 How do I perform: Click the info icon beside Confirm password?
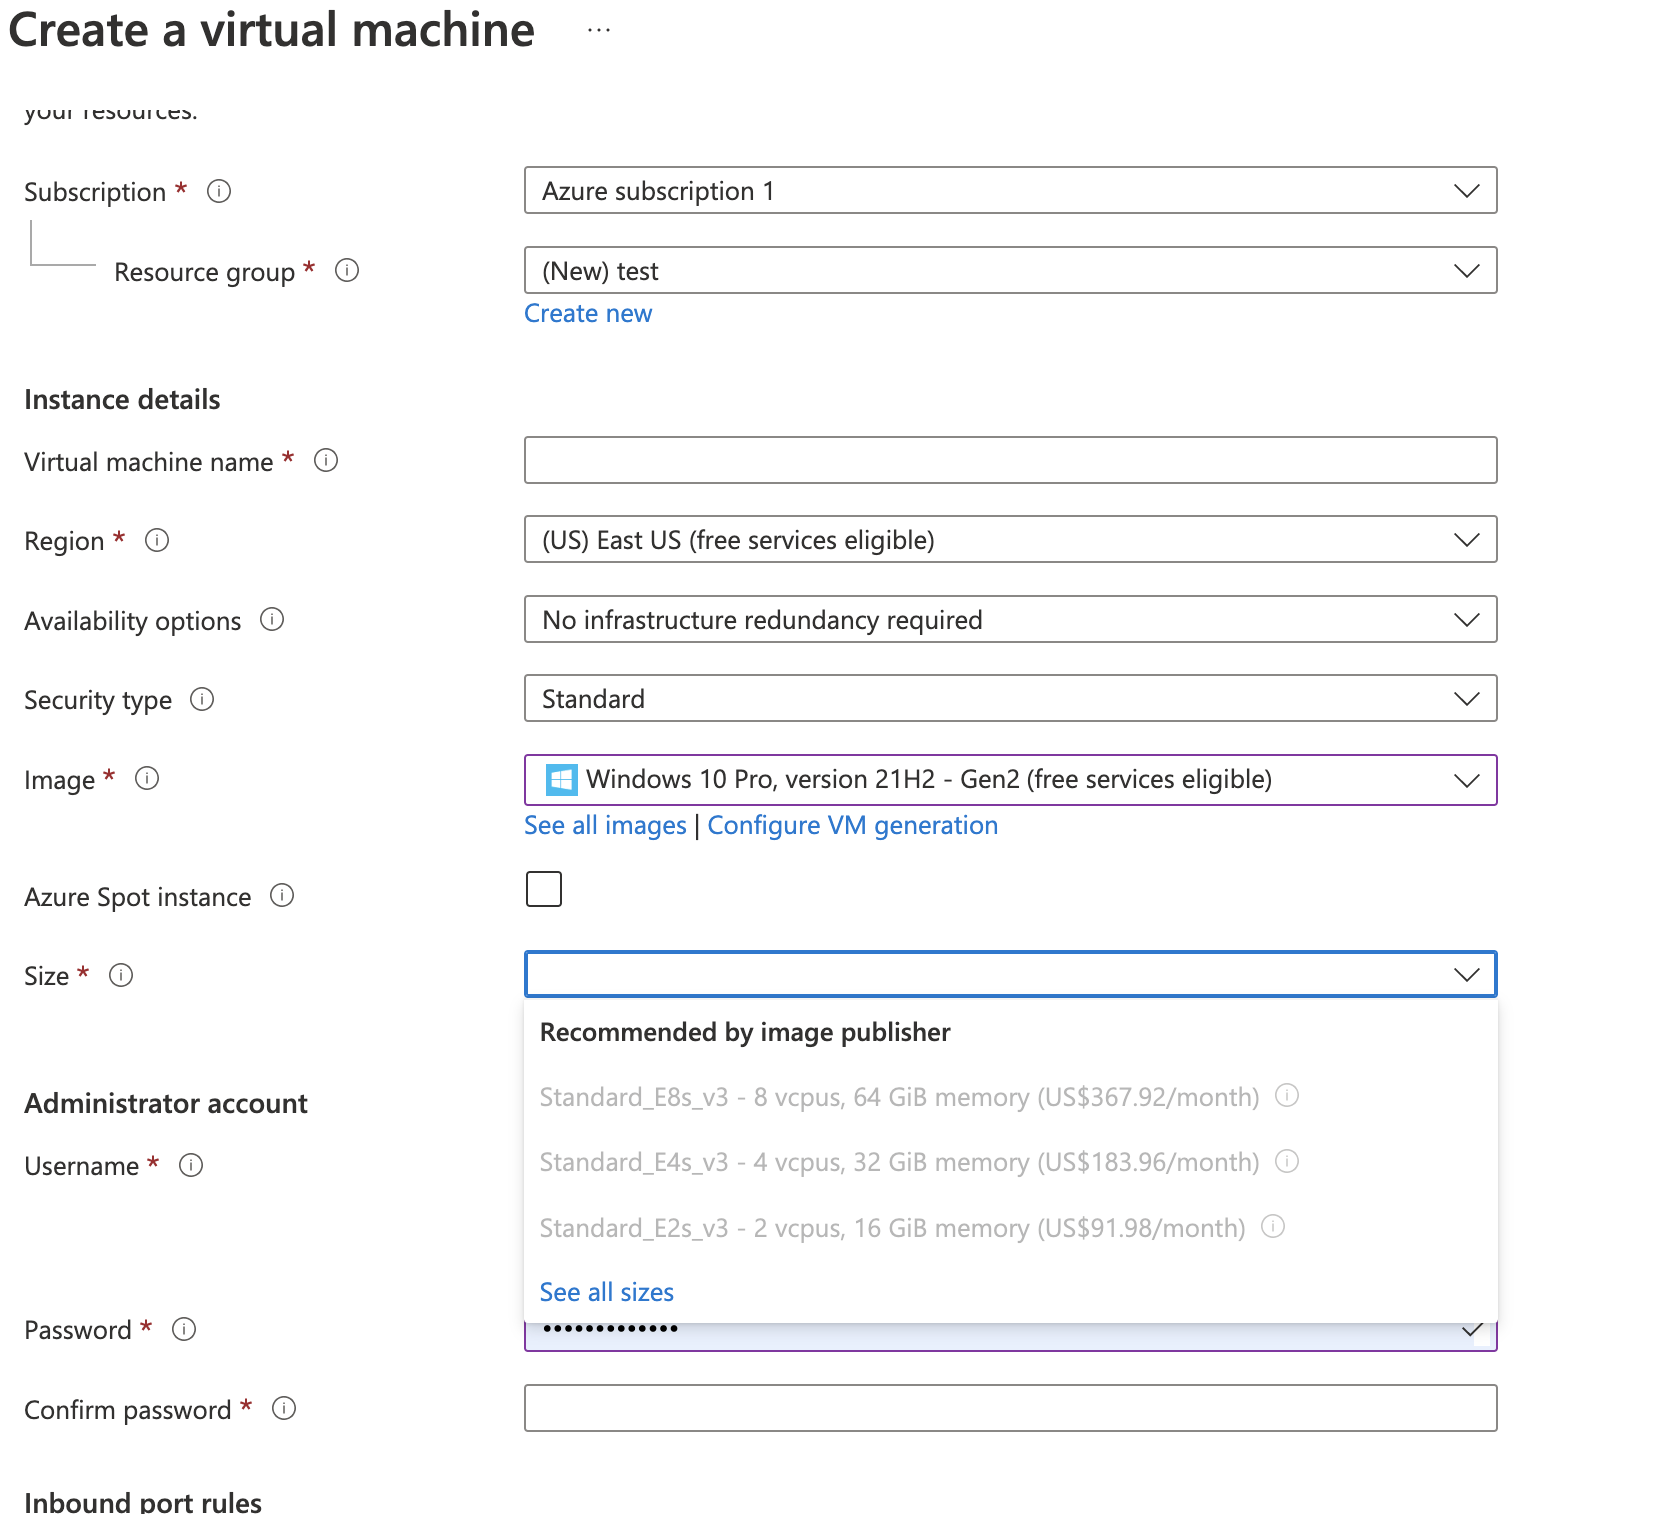point(284,1408)
